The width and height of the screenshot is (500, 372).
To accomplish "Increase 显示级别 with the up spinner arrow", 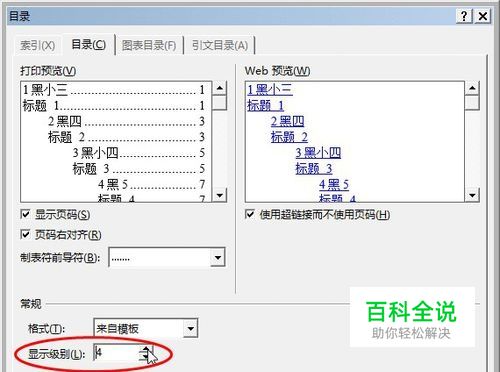I will pos(146,349).
